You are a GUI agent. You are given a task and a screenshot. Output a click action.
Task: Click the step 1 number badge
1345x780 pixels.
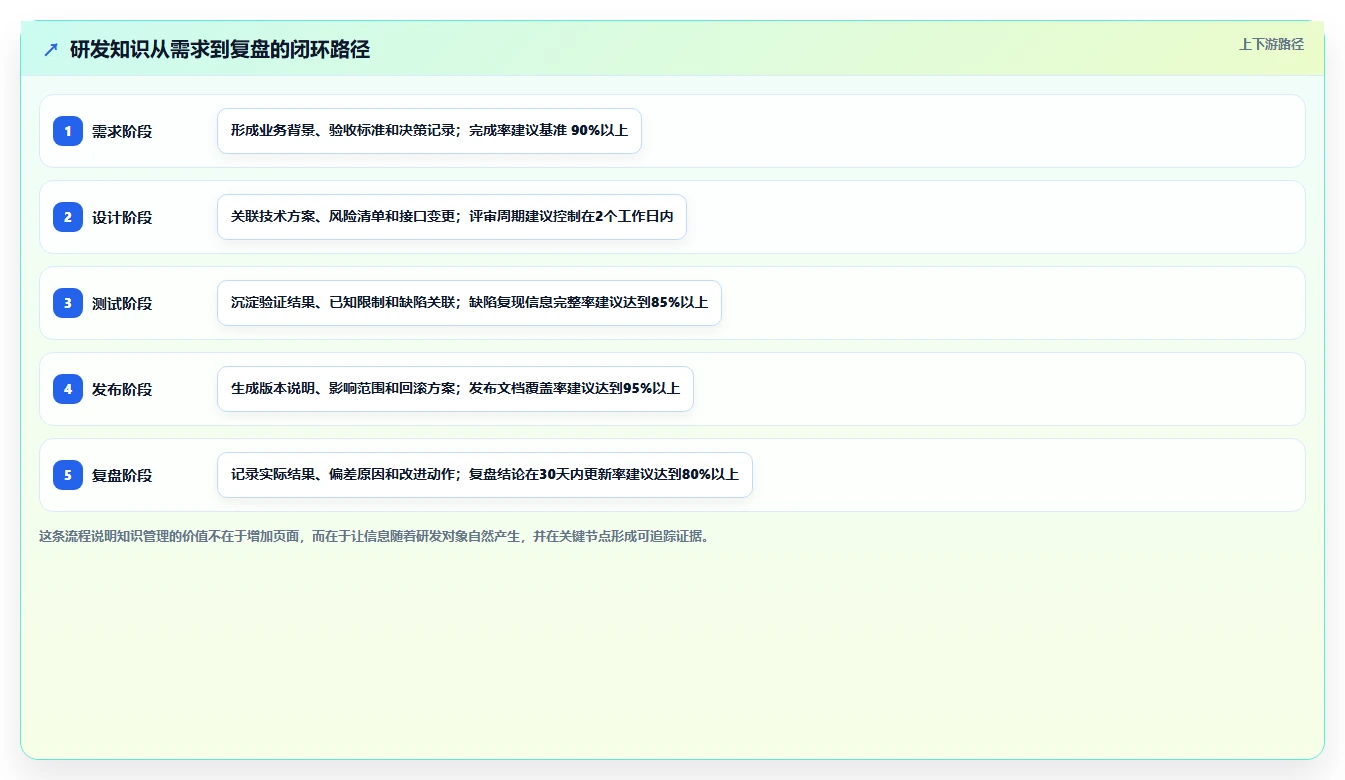pos(68,131)
